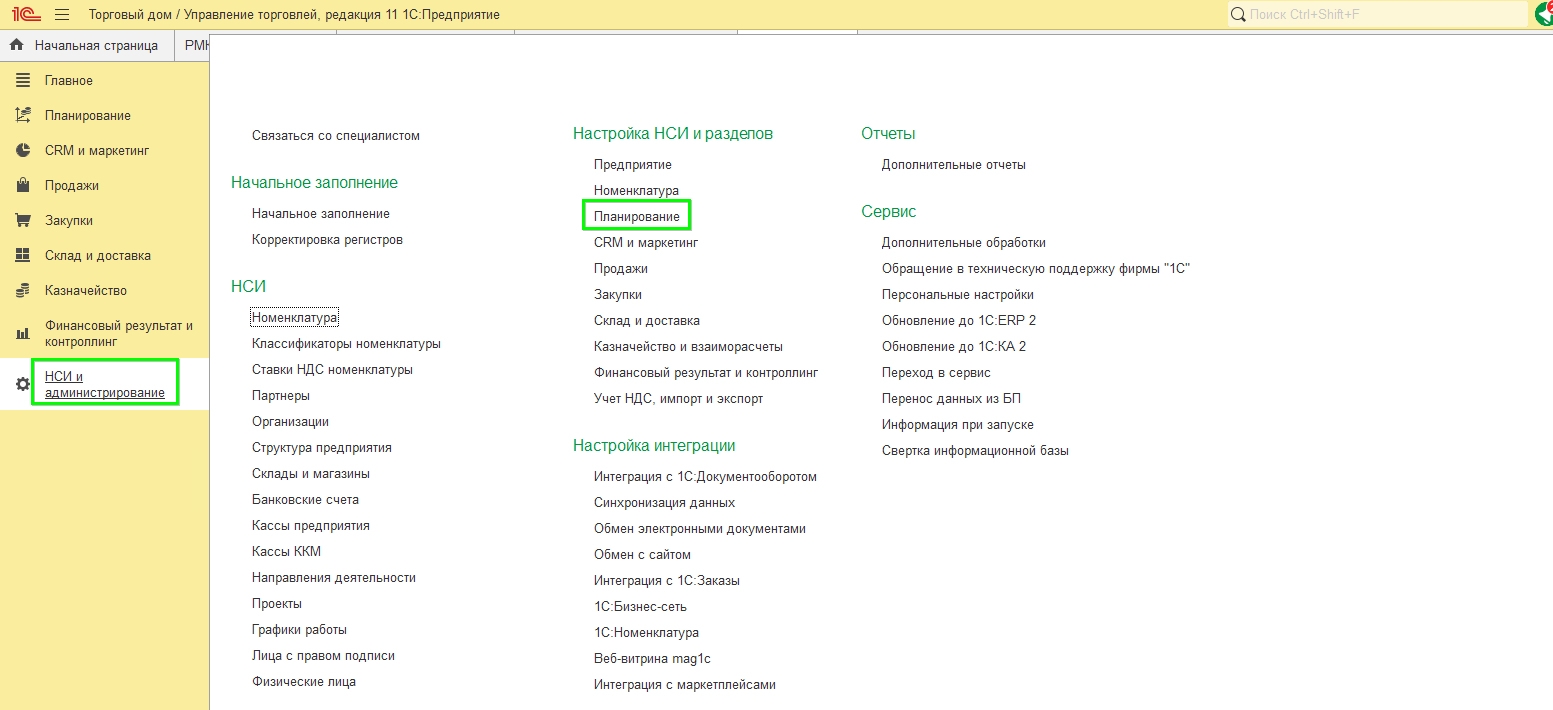Open the Казначейство section in sidebar
The height and width of the screenshot is (710, 1553).
coord(86,290)
